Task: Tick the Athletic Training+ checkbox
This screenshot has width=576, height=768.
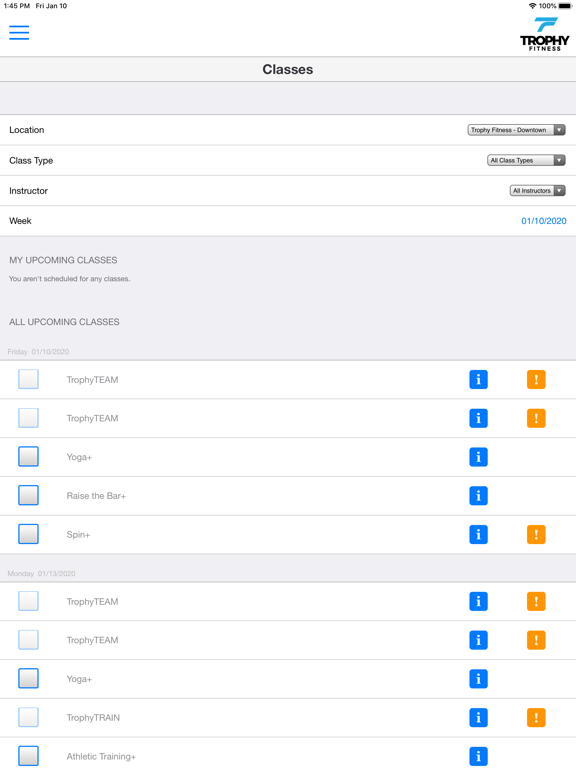Action: (x=28, y=756)
